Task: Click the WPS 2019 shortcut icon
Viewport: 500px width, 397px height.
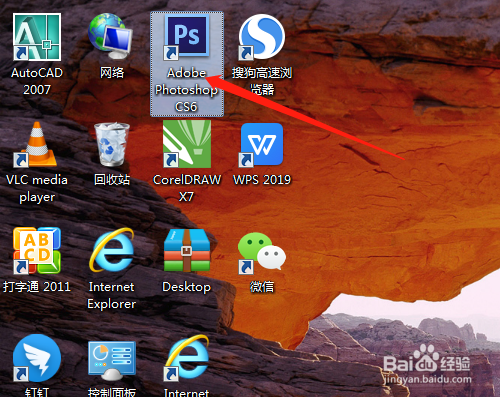Action: click(x=262, y=144)
